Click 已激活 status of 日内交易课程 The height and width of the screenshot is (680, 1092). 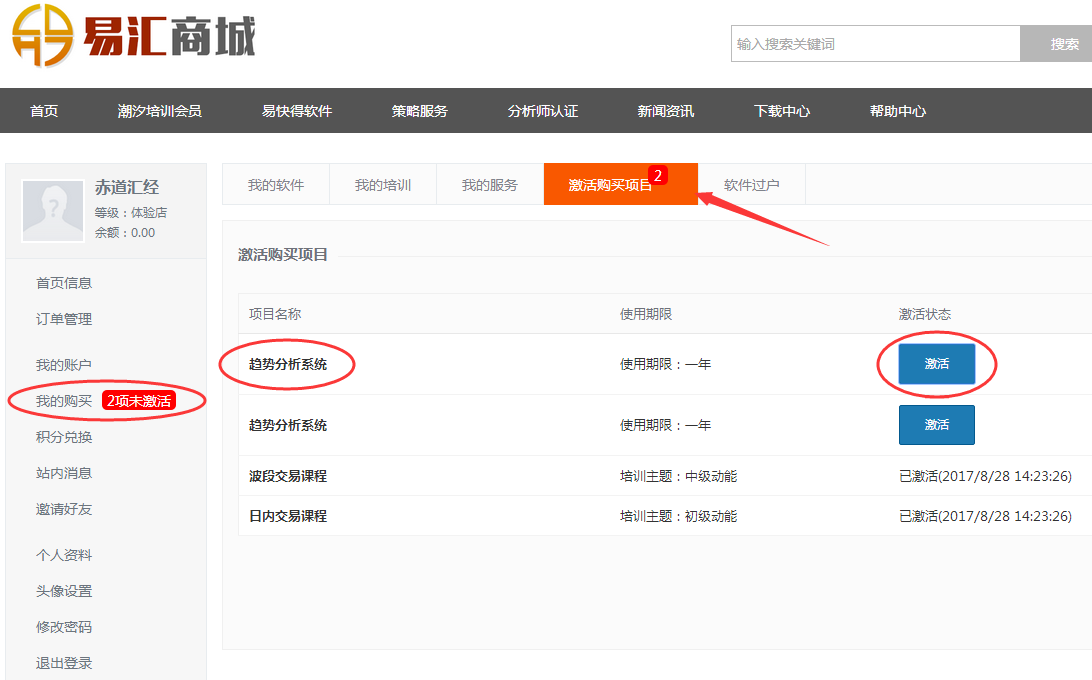[x=985, y=516]
